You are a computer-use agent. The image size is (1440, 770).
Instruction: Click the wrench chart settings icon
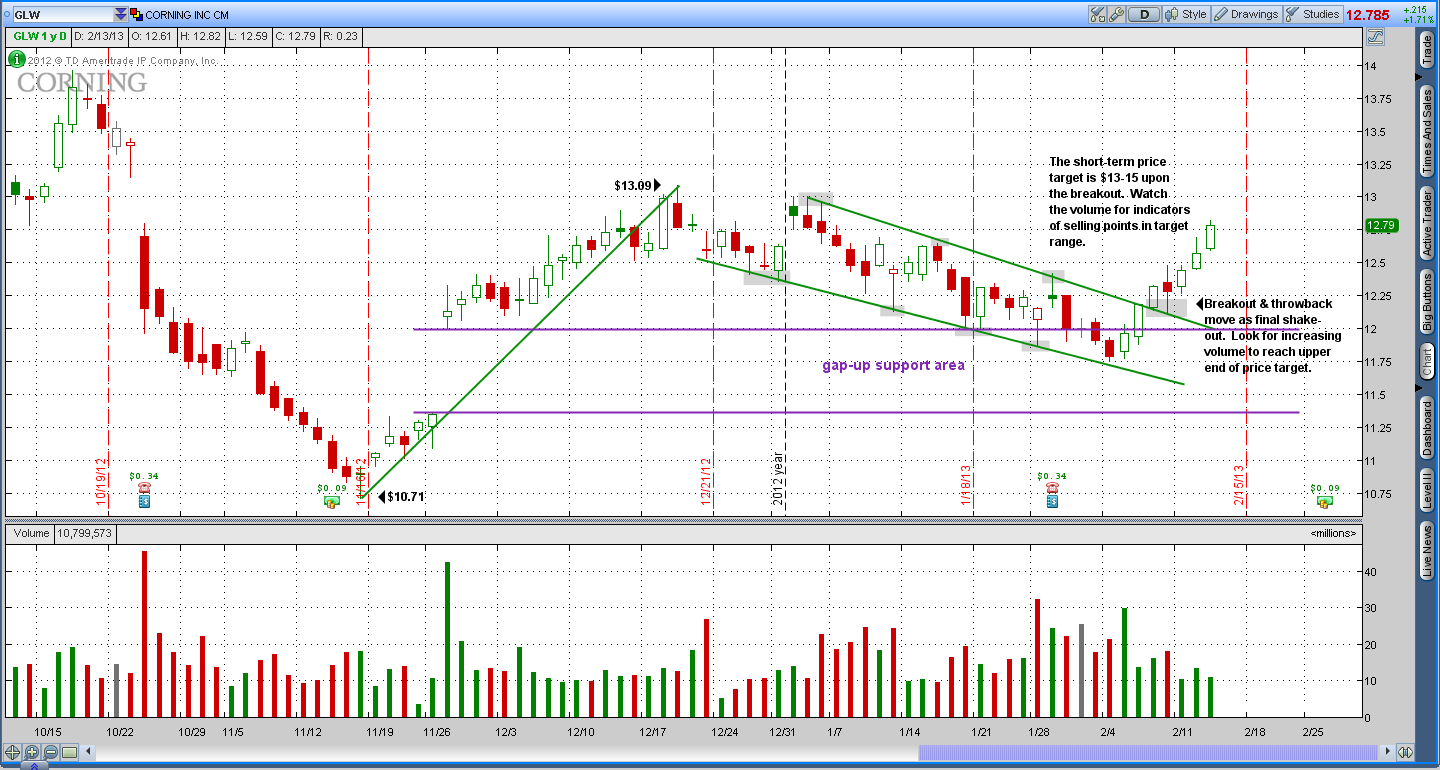1118,14
